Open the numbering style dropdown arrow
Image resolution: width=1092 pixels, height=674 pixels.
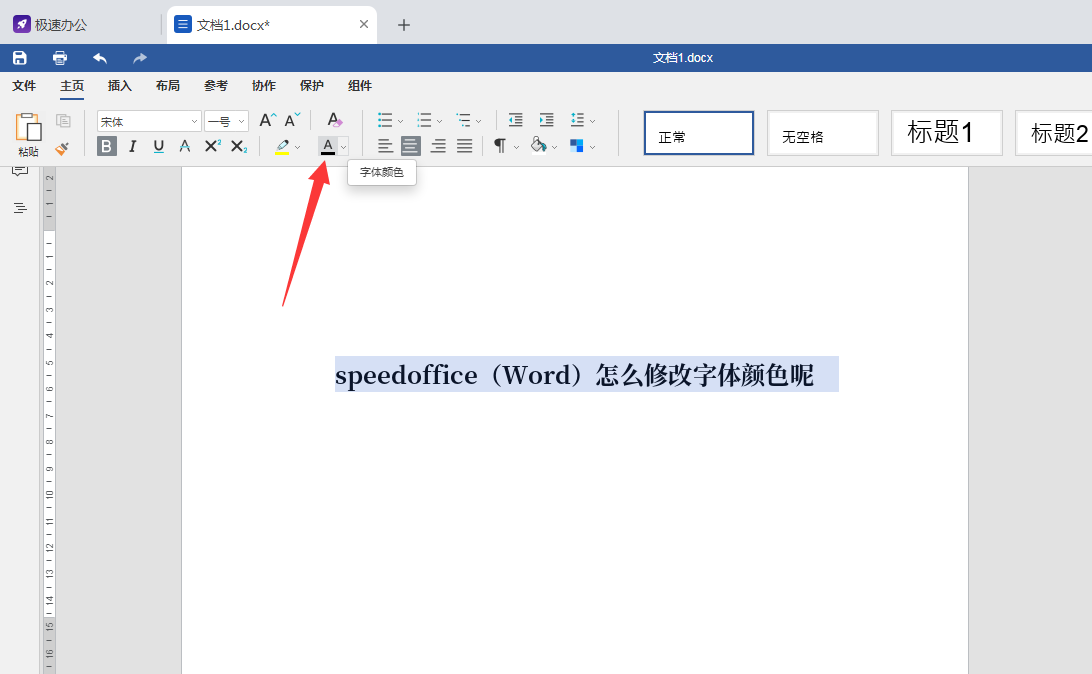(439, 121)
